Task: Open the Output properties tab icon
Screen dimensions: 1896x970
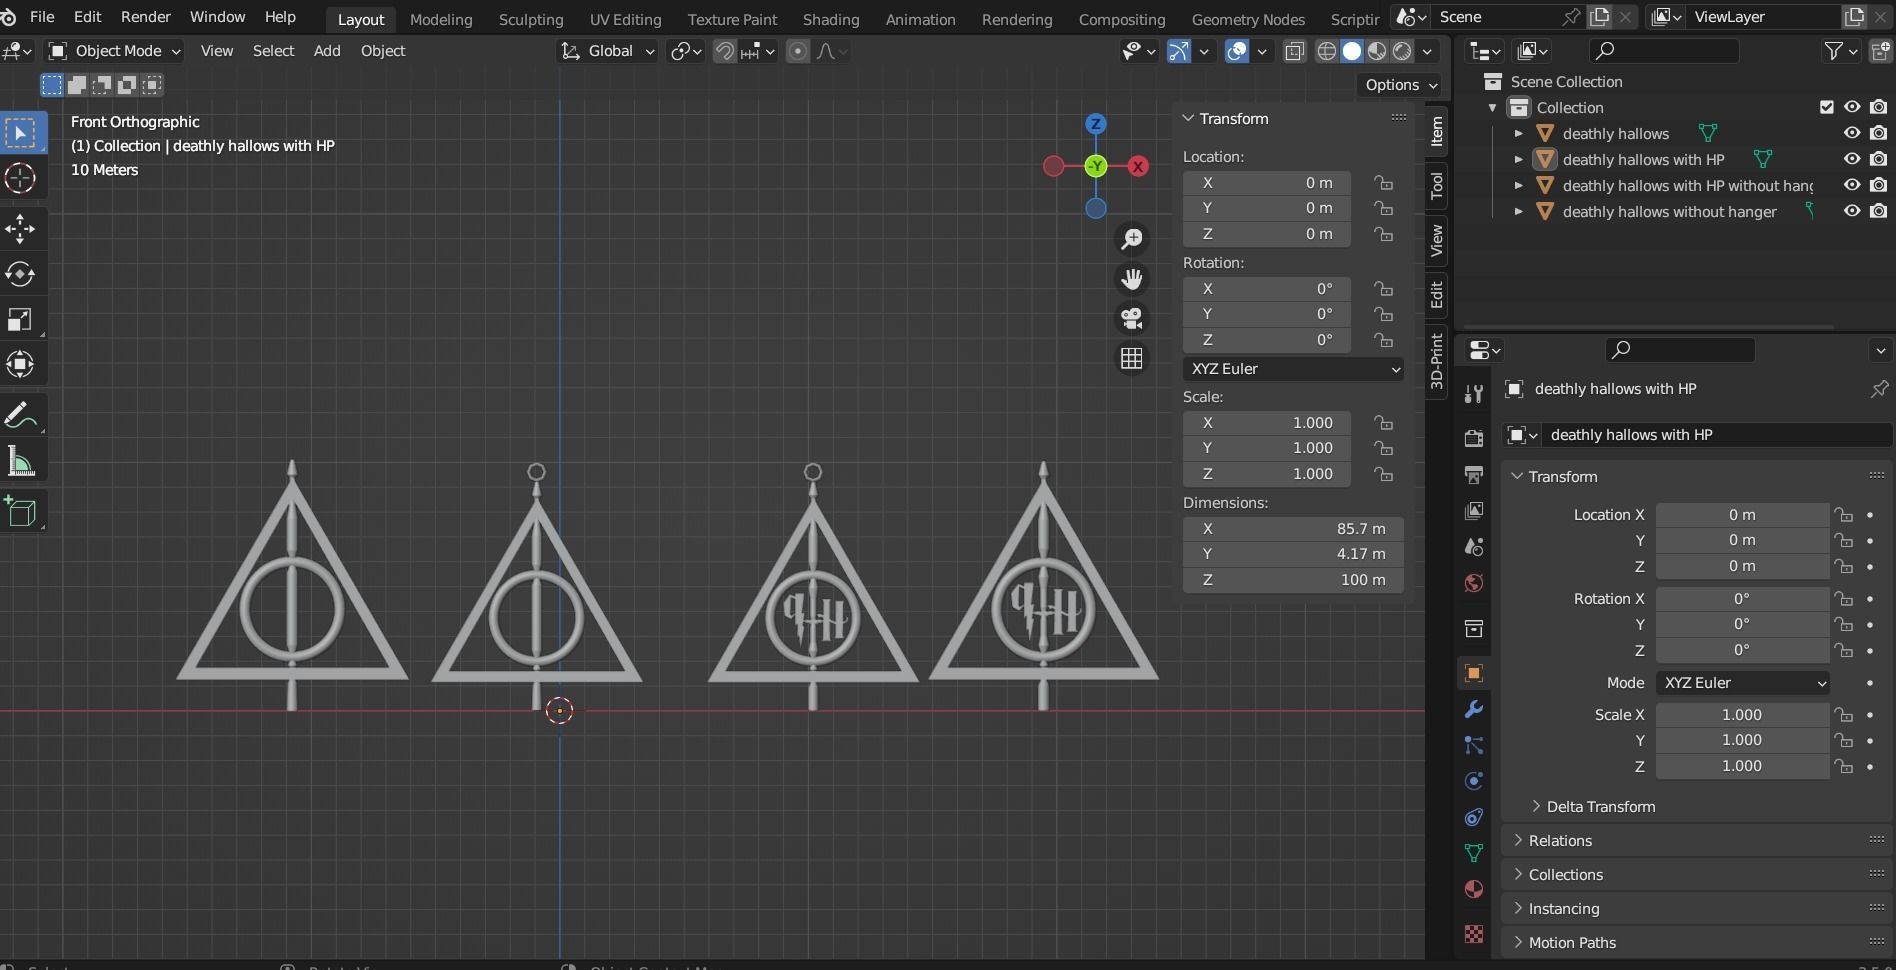Action: click(x=1473, y=474)
